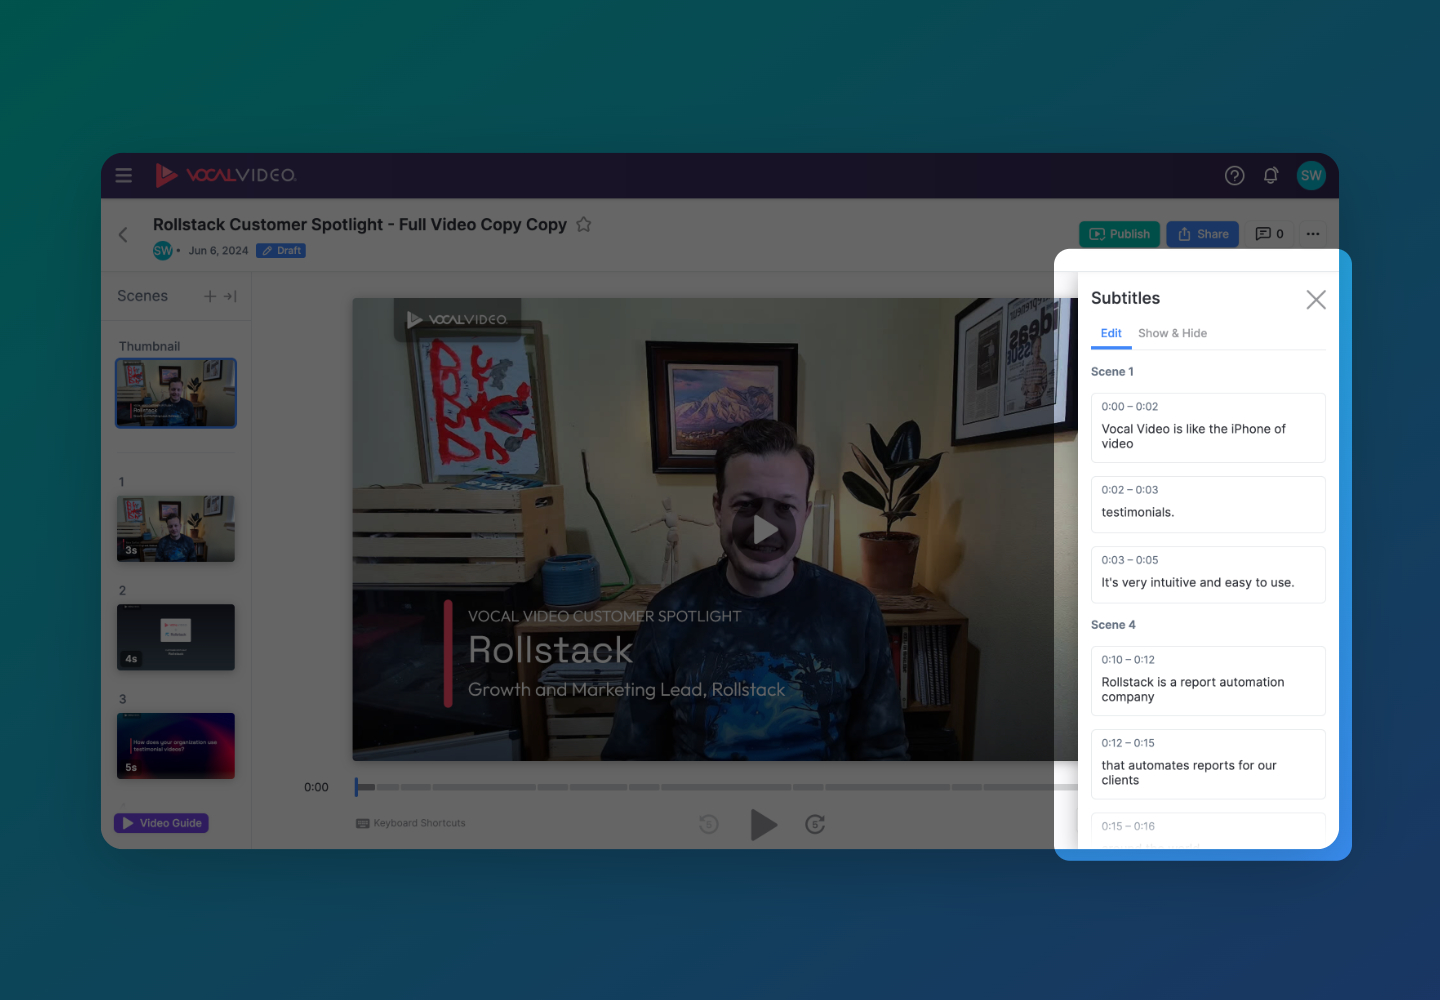Open the help question mark icon
Screen dimensions: 1440x1000
pos(1235,176)
